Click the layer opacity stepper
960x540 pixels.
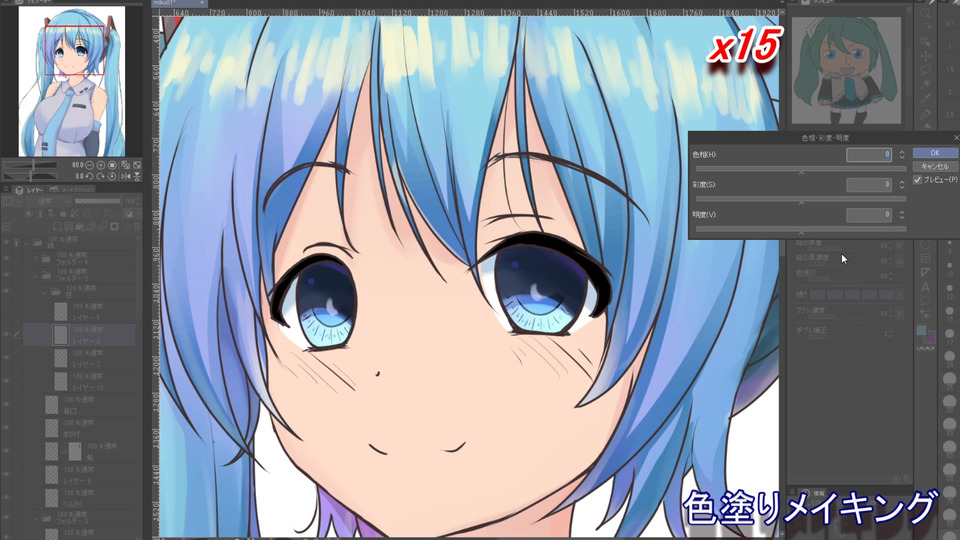tap(138, 201)
